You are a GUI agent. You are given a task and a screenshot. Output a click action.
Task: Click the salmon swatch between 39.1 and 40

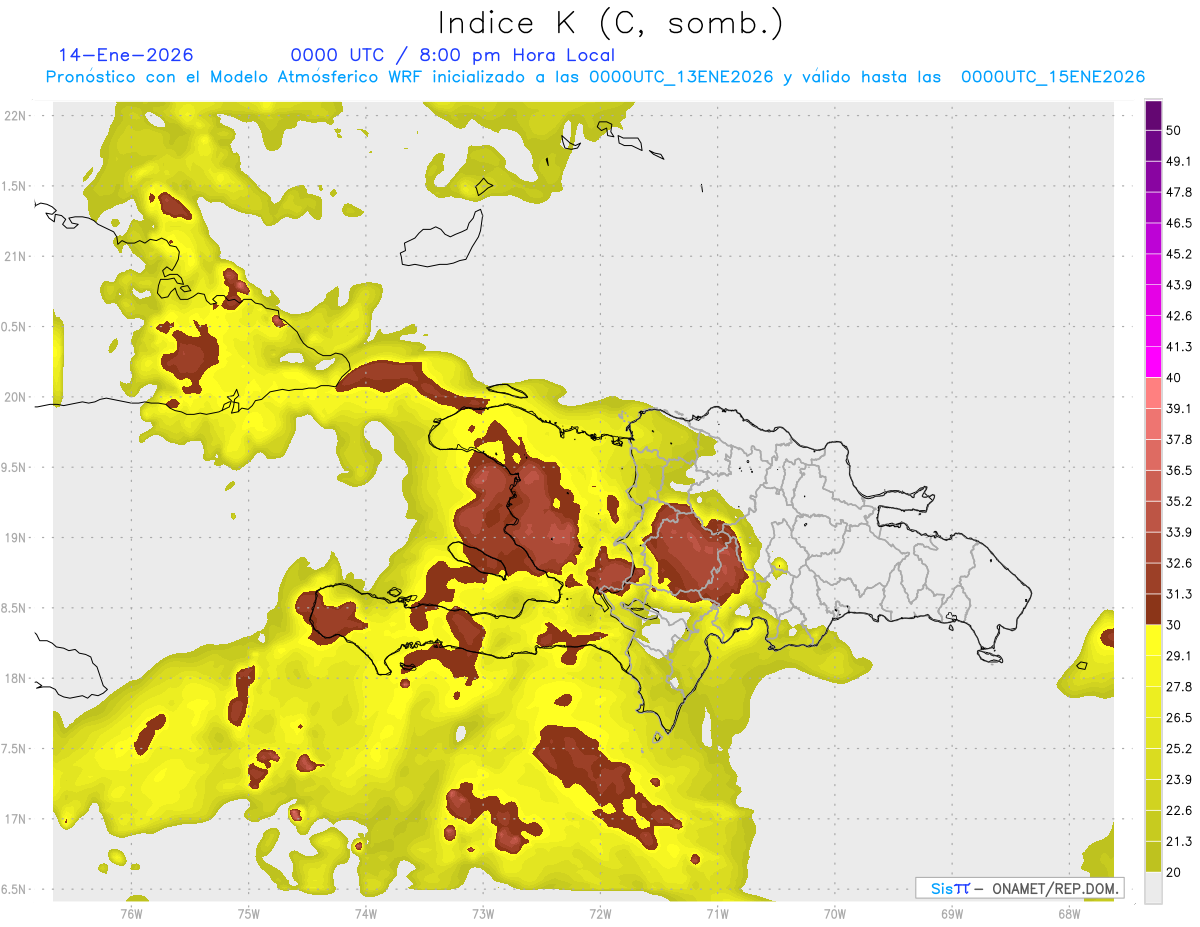[1153, 393]
